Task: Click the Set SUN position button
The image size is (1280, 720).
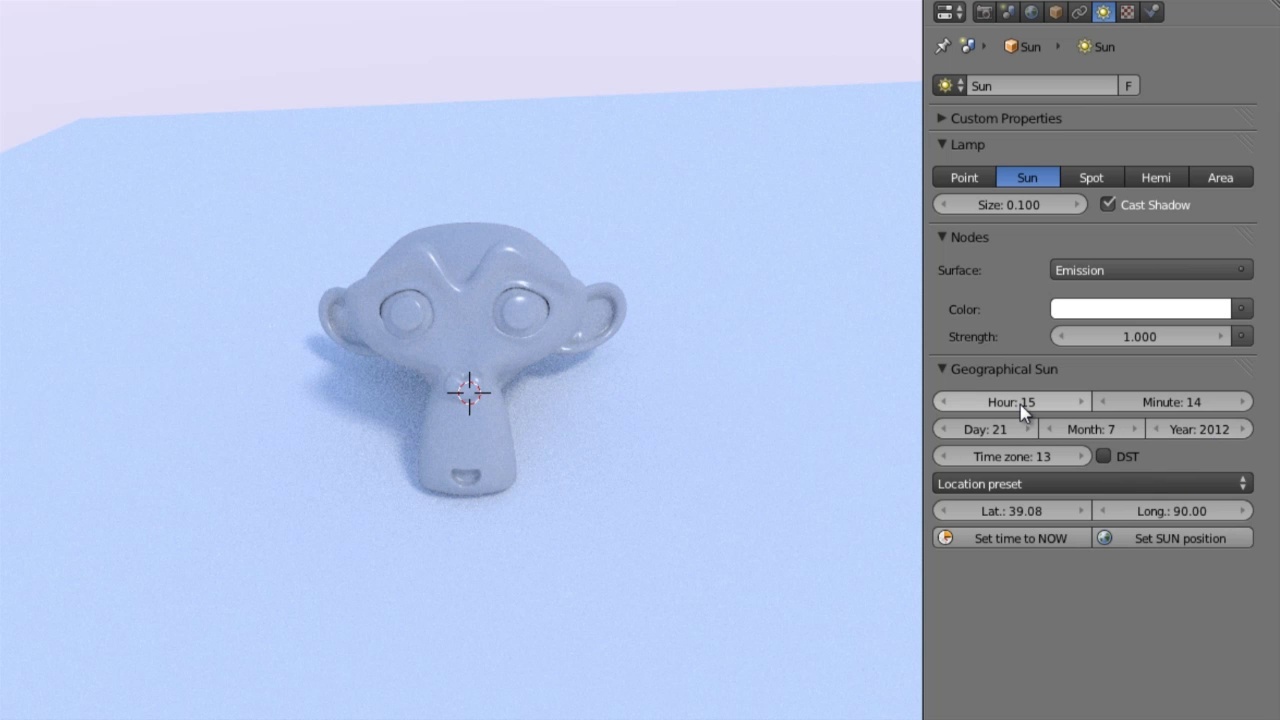Action: pyautogui.click(x=1173, y=538)
